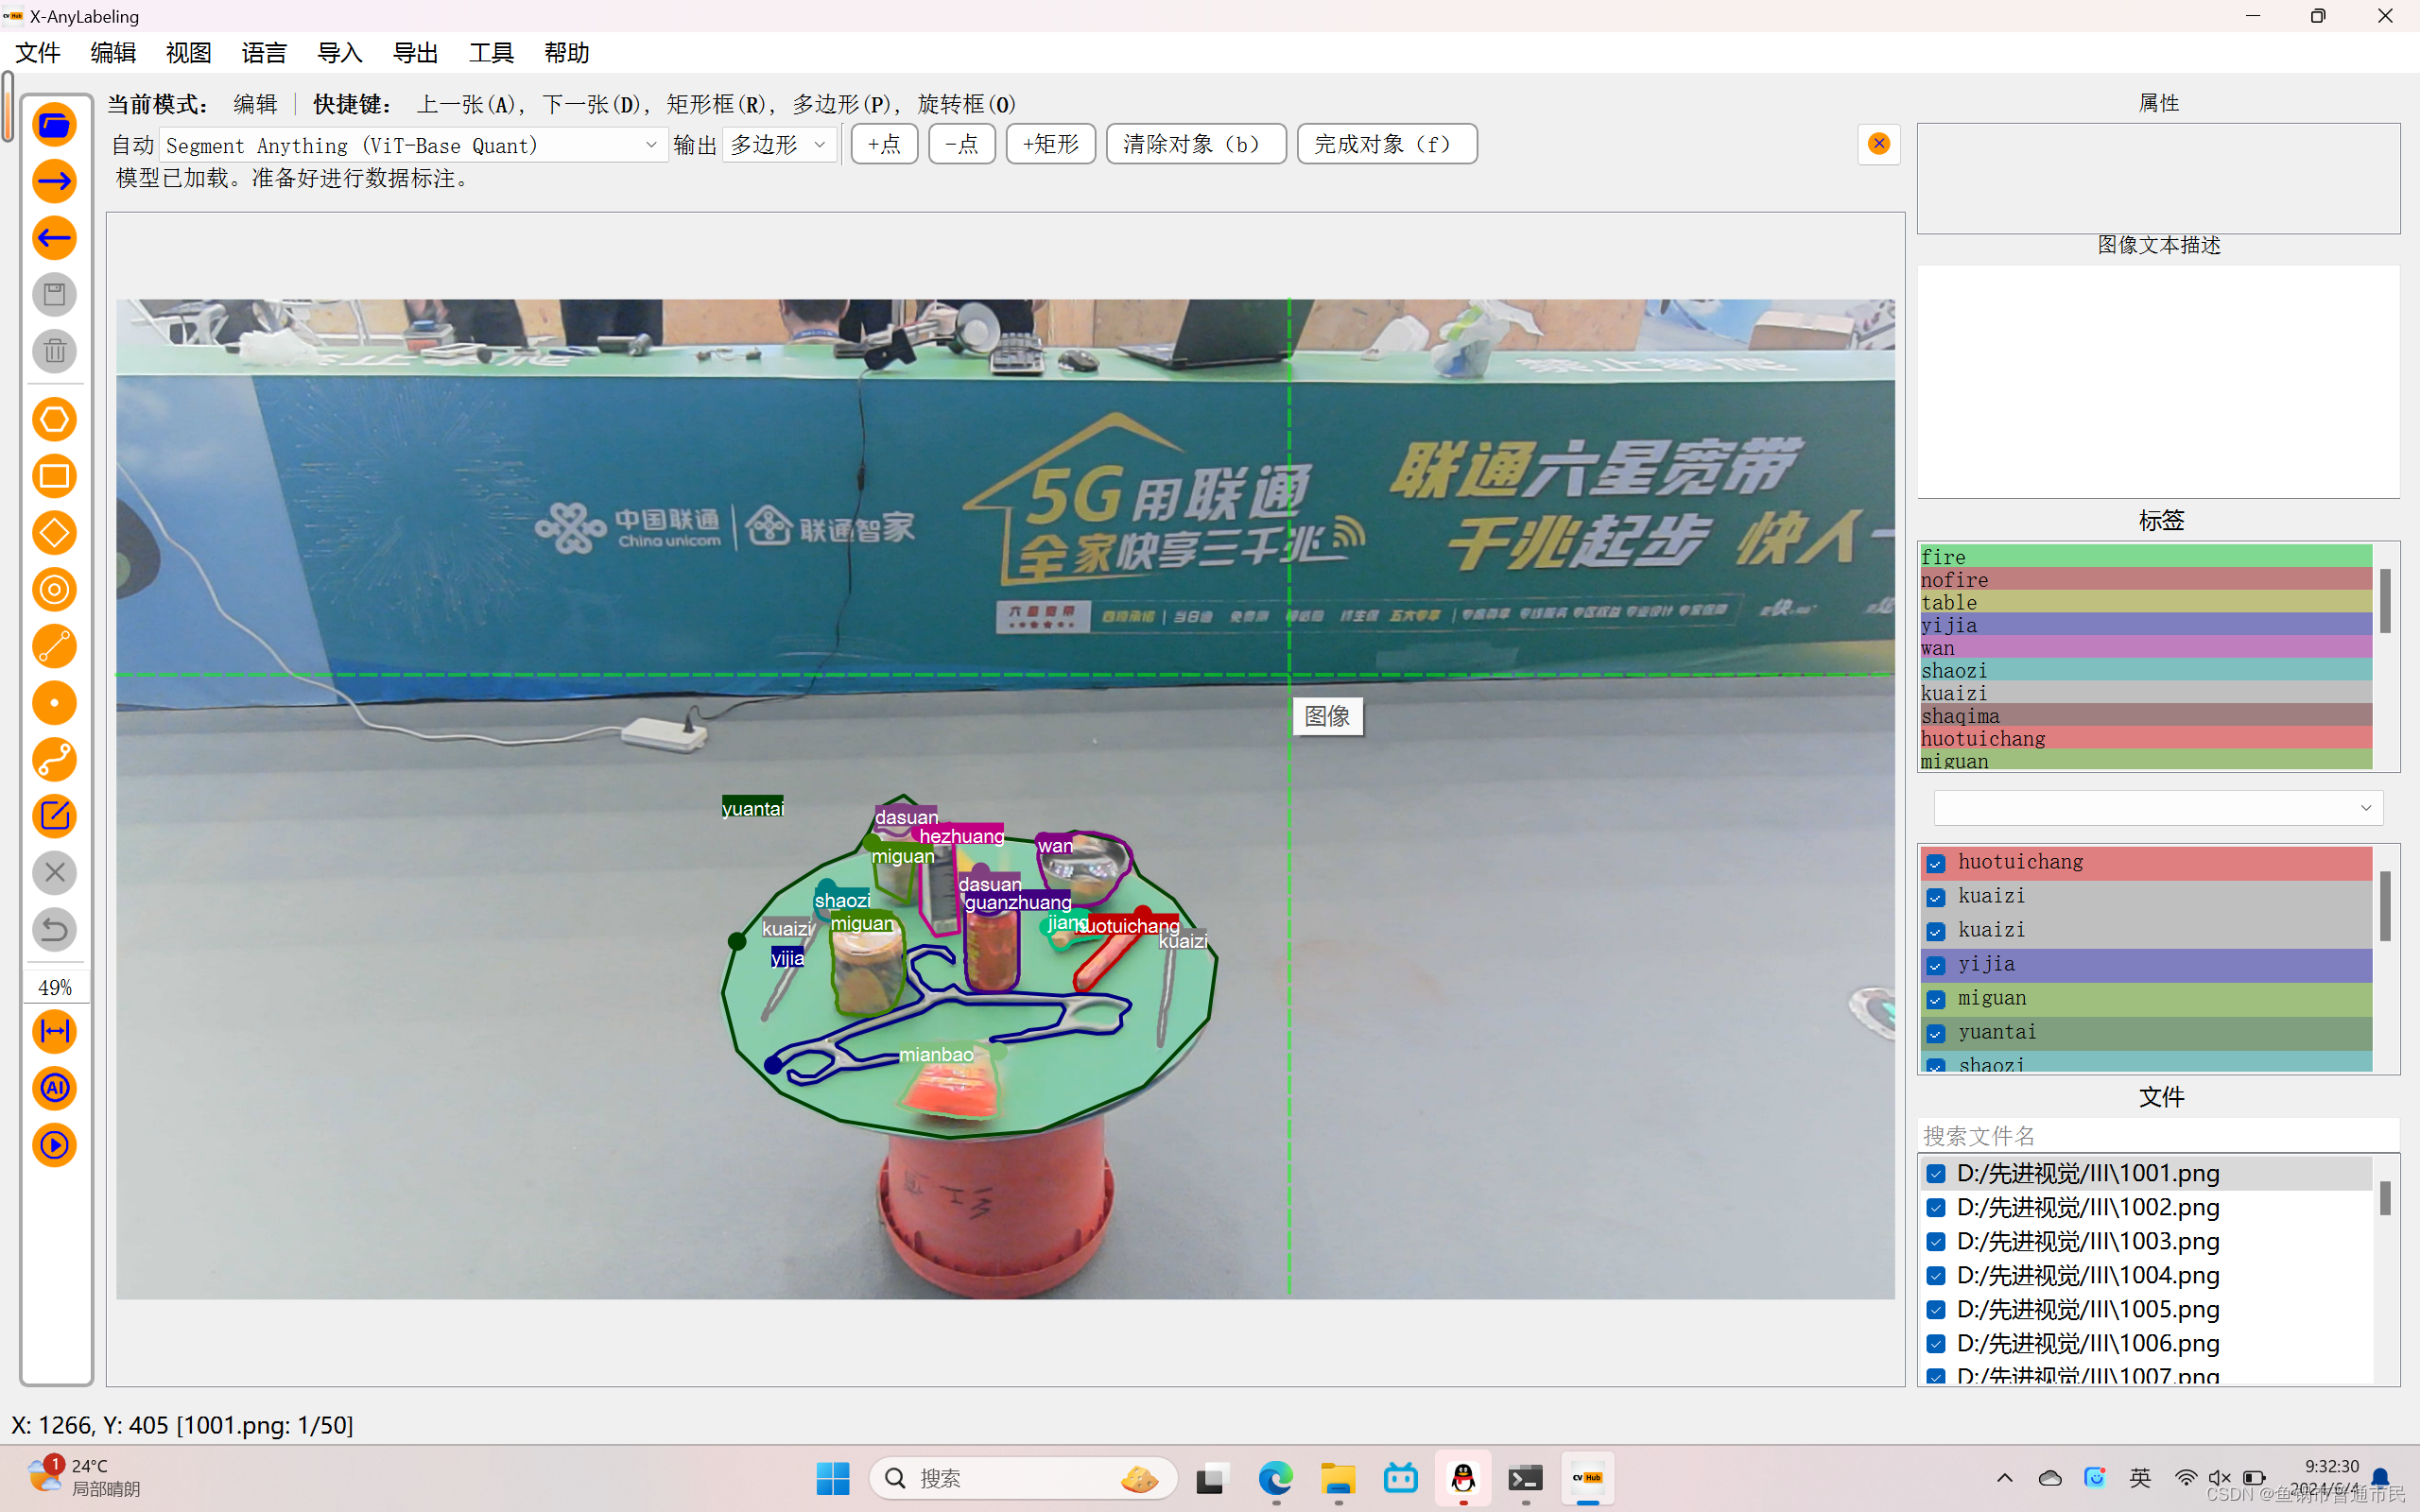Open the Segment Anything model dropdown
Image resolution: width=2420 pixels, height=1512 pixels.
click(x=412, y=145)
